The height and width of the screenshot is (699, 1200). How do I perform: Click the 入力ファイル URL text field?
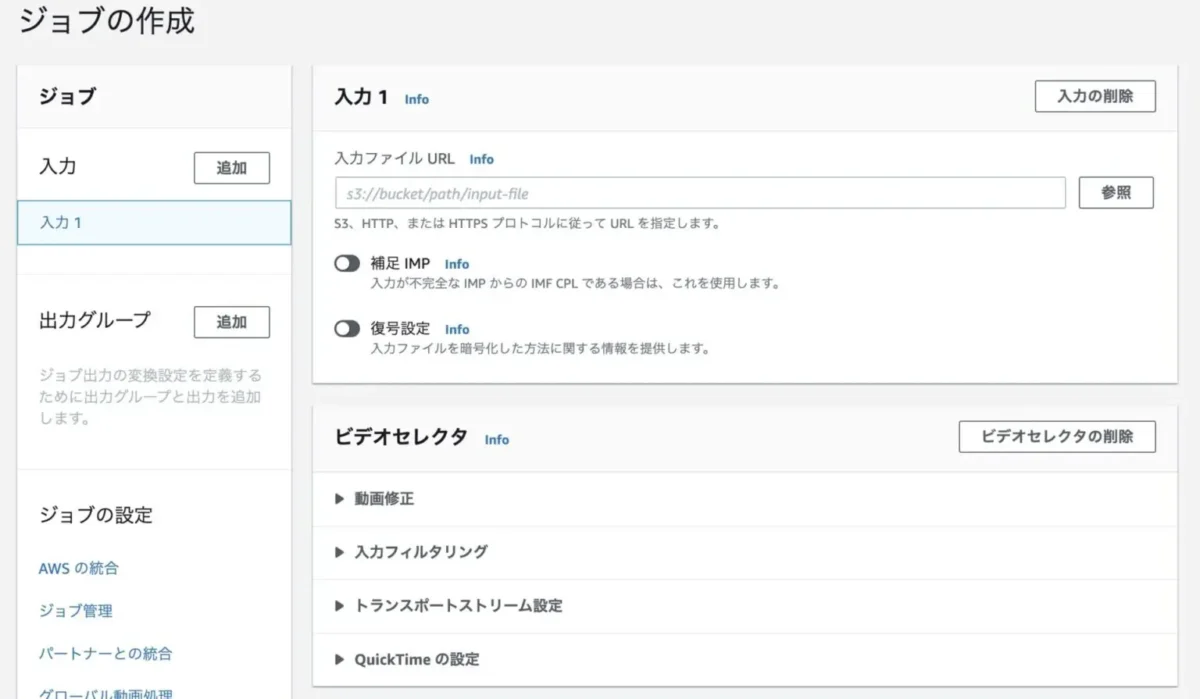coord(700,193)
